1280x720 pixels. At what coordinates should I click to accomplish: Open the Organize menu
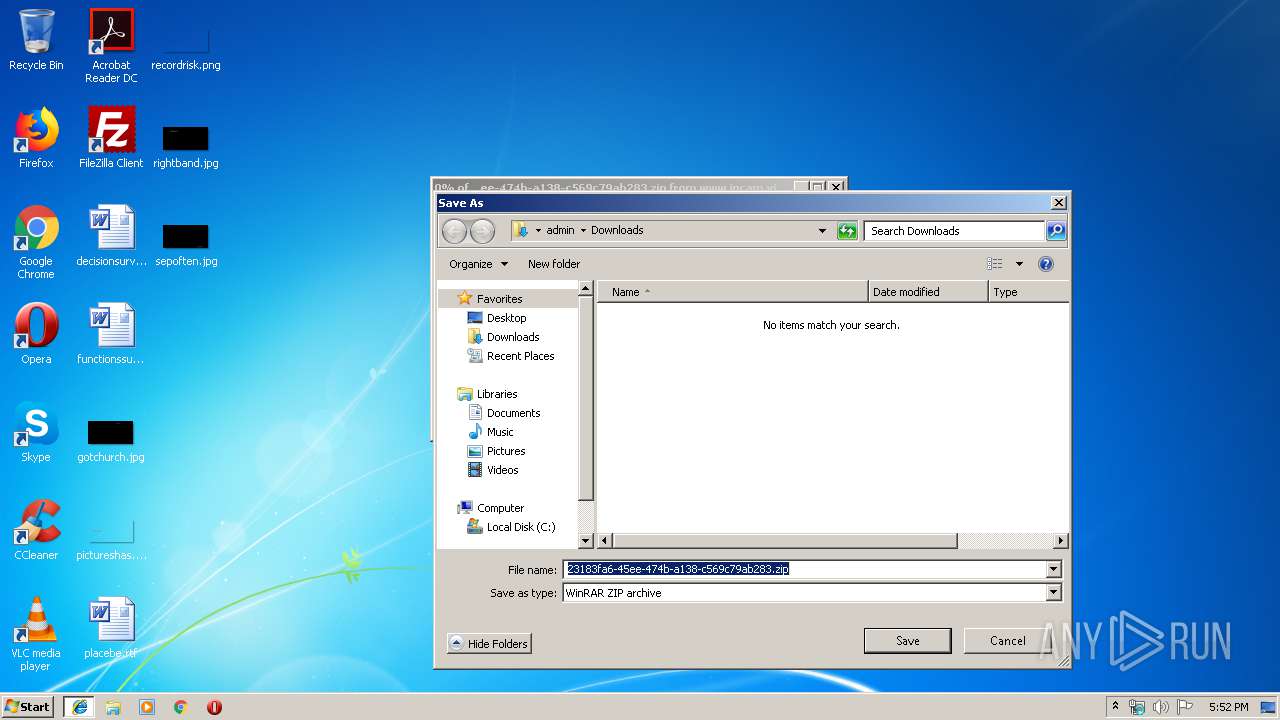pyautogui.click(x=478, y=264)
